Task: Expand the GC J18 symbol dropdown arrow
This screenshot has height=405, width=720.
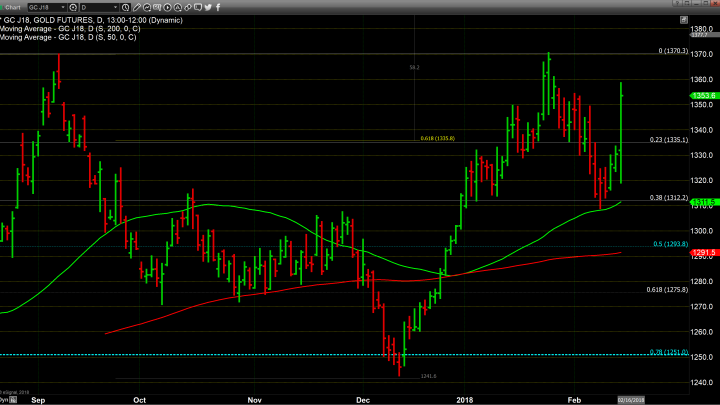Action: [63, 8]
